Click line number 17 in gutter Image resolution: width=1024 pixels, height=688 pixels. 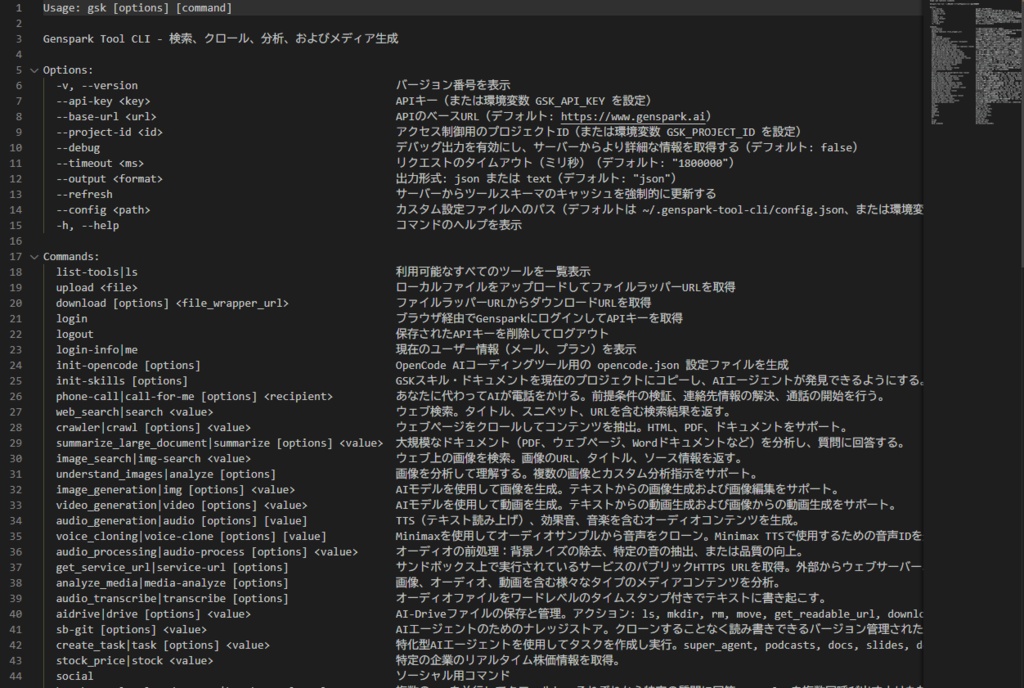coord(16,257)
